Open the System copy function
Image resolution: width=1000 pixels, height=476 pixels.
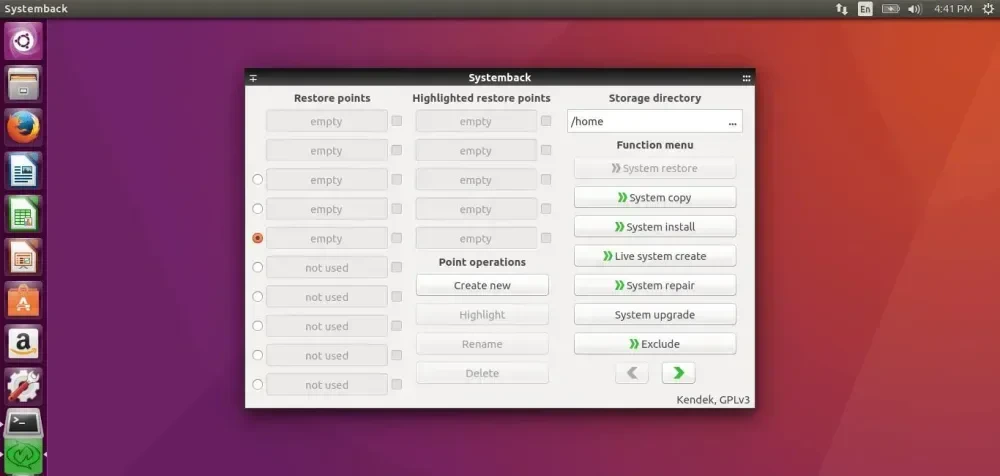(x=655, y=198)
